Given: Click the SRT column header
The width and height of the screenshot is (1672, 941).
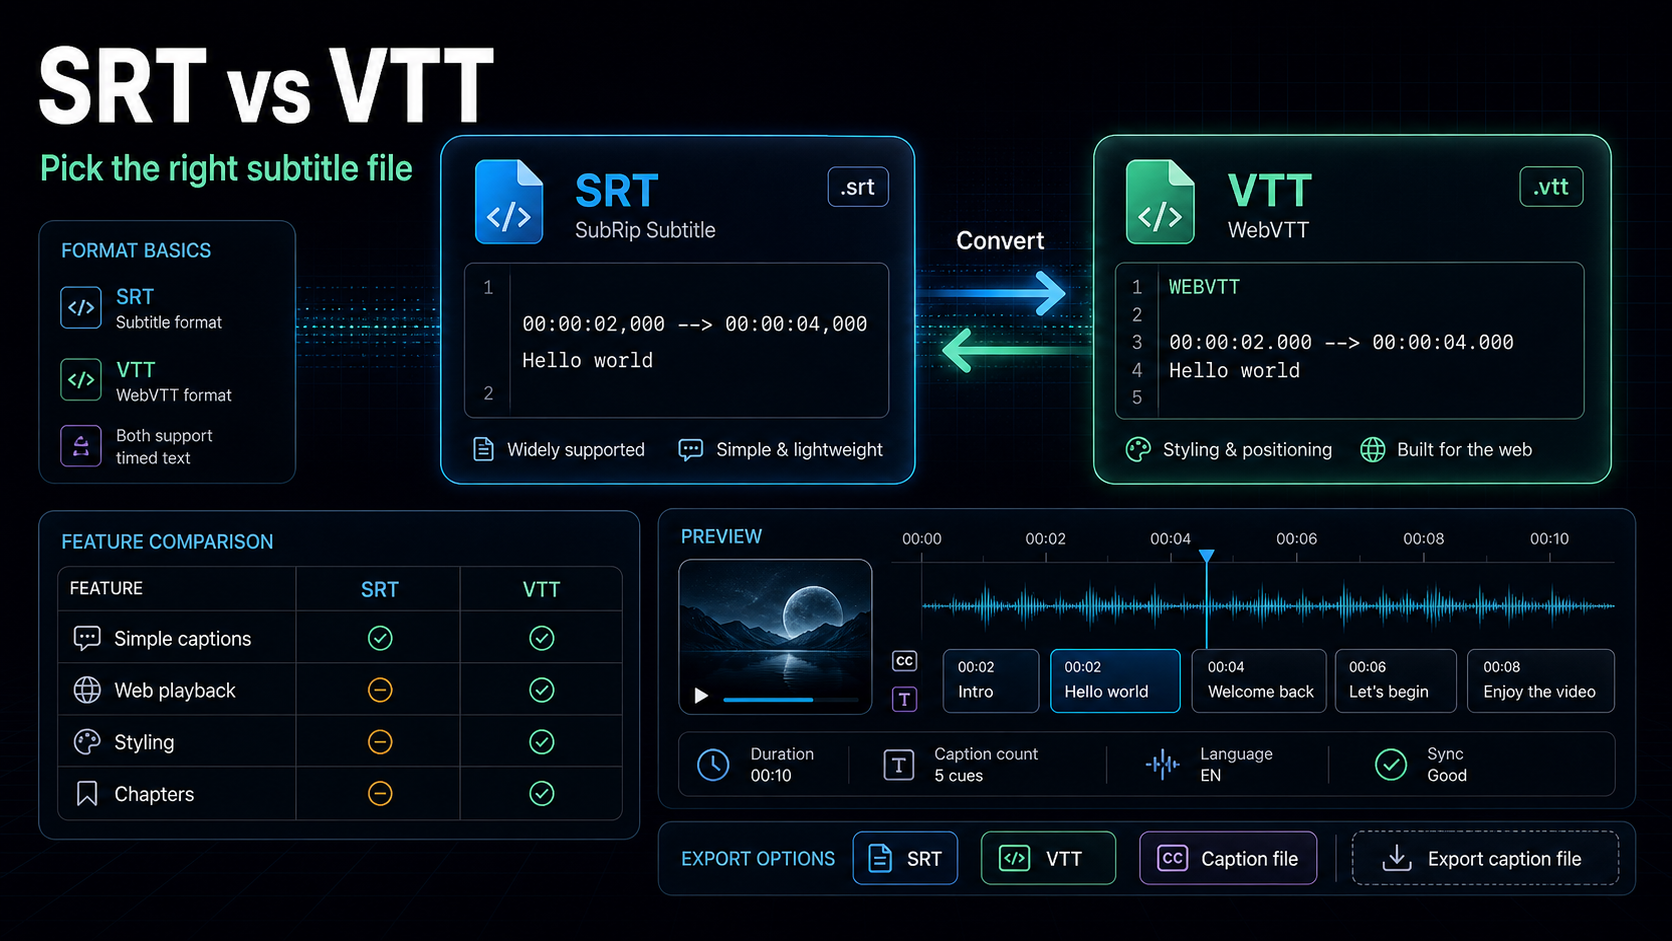Looking at the screenshot, I should (379, 589).
